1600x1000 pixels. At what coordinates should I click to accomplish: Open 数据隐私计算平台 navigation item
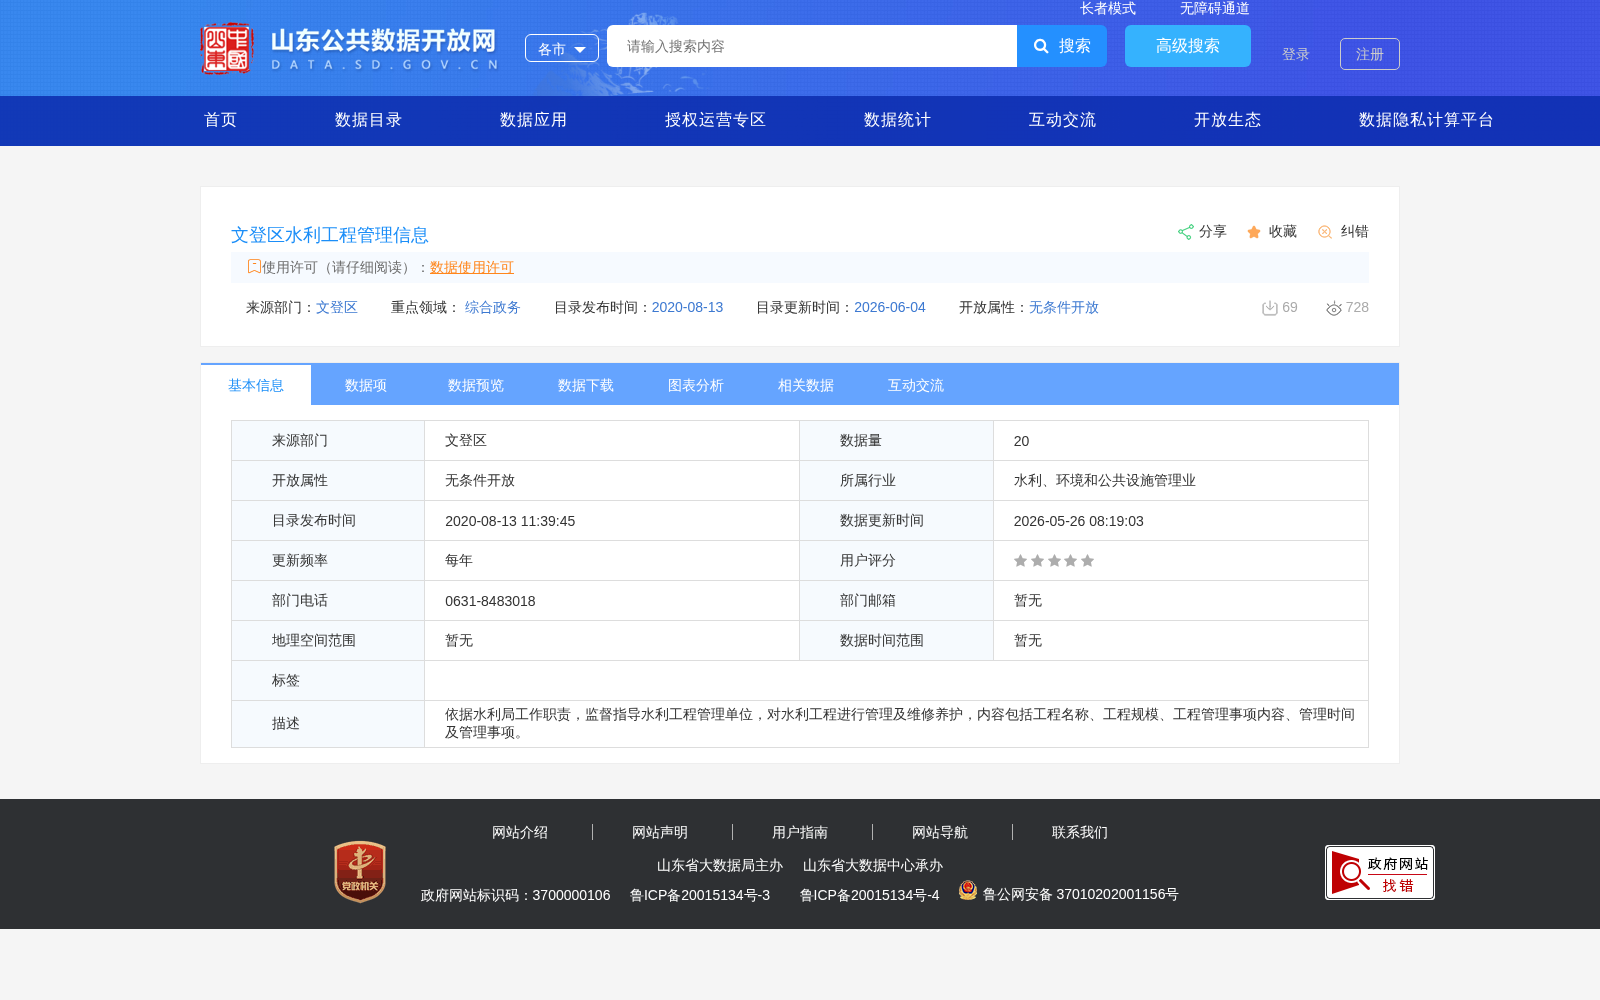click(x=1426, y=120)
